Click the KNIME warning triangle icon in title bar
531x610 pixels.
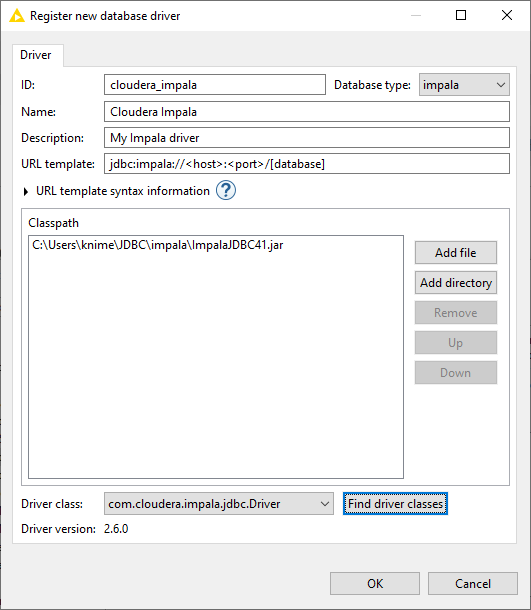pos(17,16)
